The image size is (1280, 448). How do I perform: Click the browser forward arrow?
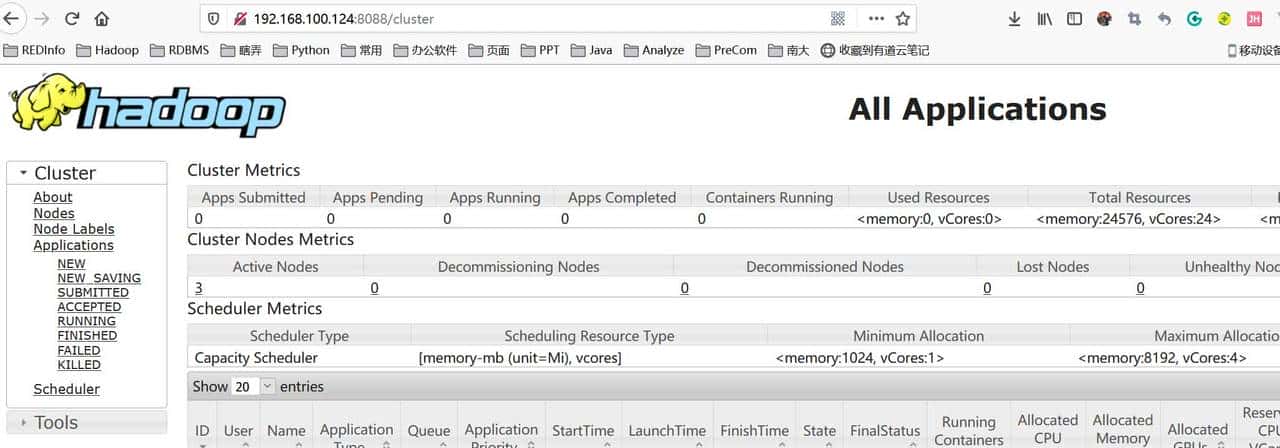coord(41,18)
